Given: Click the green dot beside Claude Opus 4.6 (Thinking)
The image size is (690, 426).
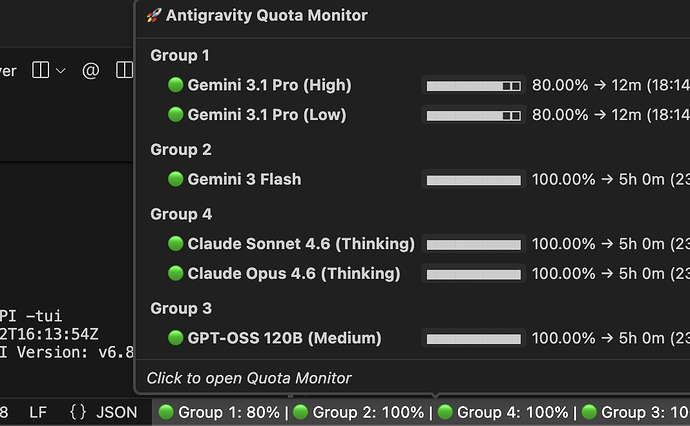Looking at the screenshot, I should [176, 273].
